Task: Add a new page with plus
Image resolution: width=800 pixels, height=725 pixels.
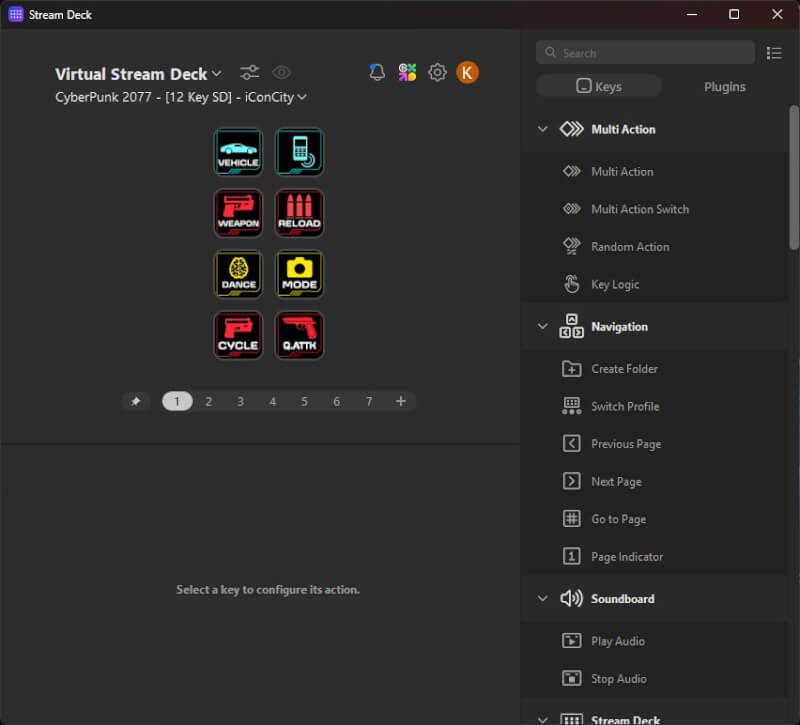Action: tap(401, 401)
